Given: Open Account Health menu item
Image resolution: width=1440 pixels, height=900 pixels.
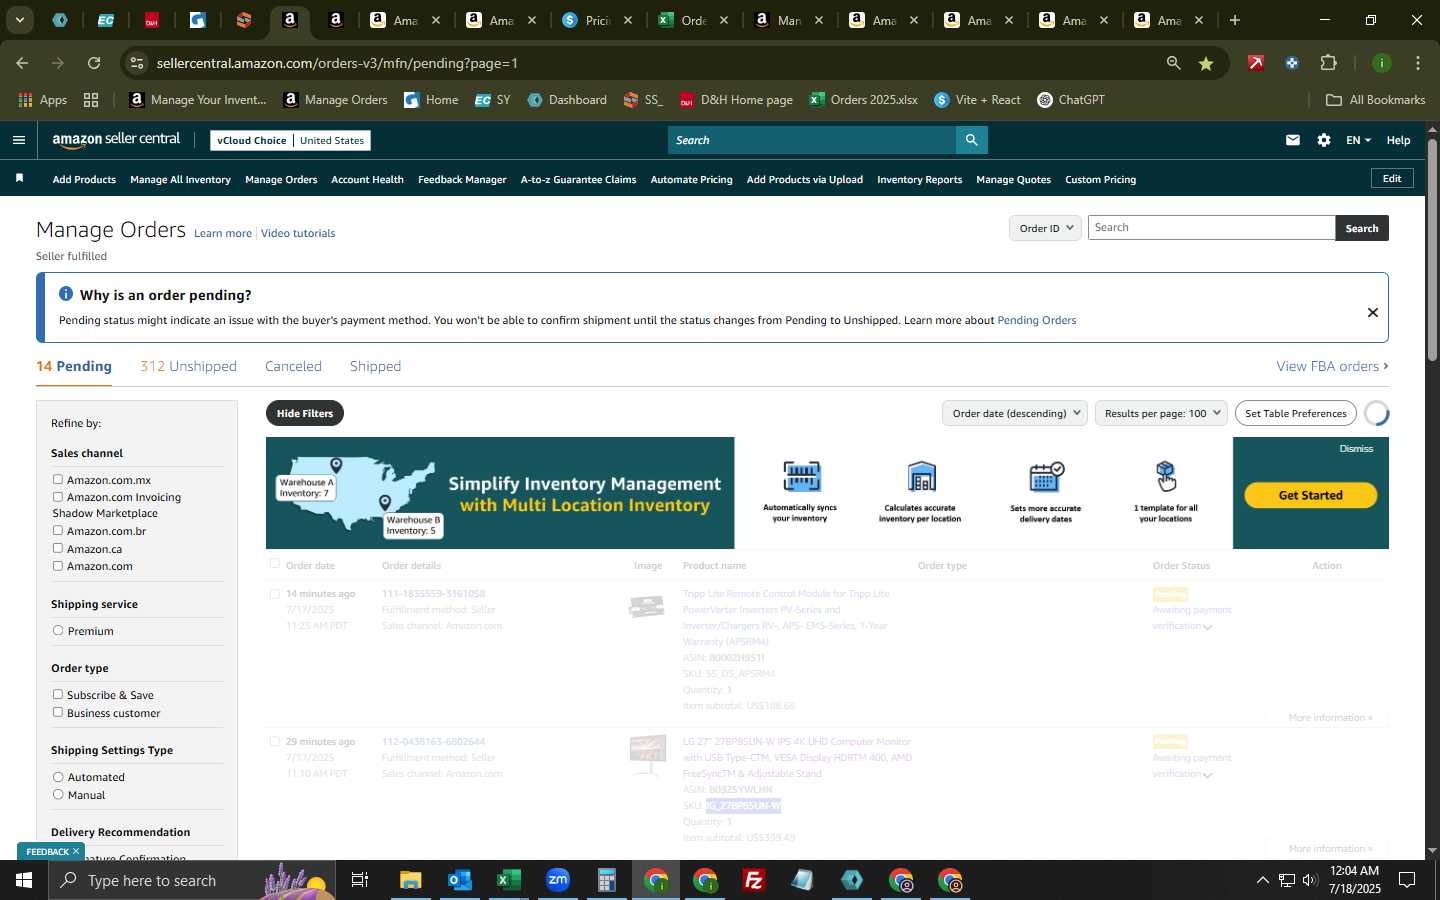Looking at the screenshot, I should click(x=367, y=179).
